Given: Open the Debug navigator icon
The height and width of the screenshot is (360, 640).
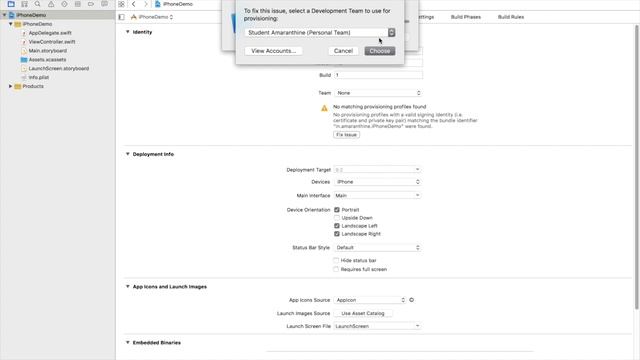Looking at the screenshot, I should tap(78, 4).
